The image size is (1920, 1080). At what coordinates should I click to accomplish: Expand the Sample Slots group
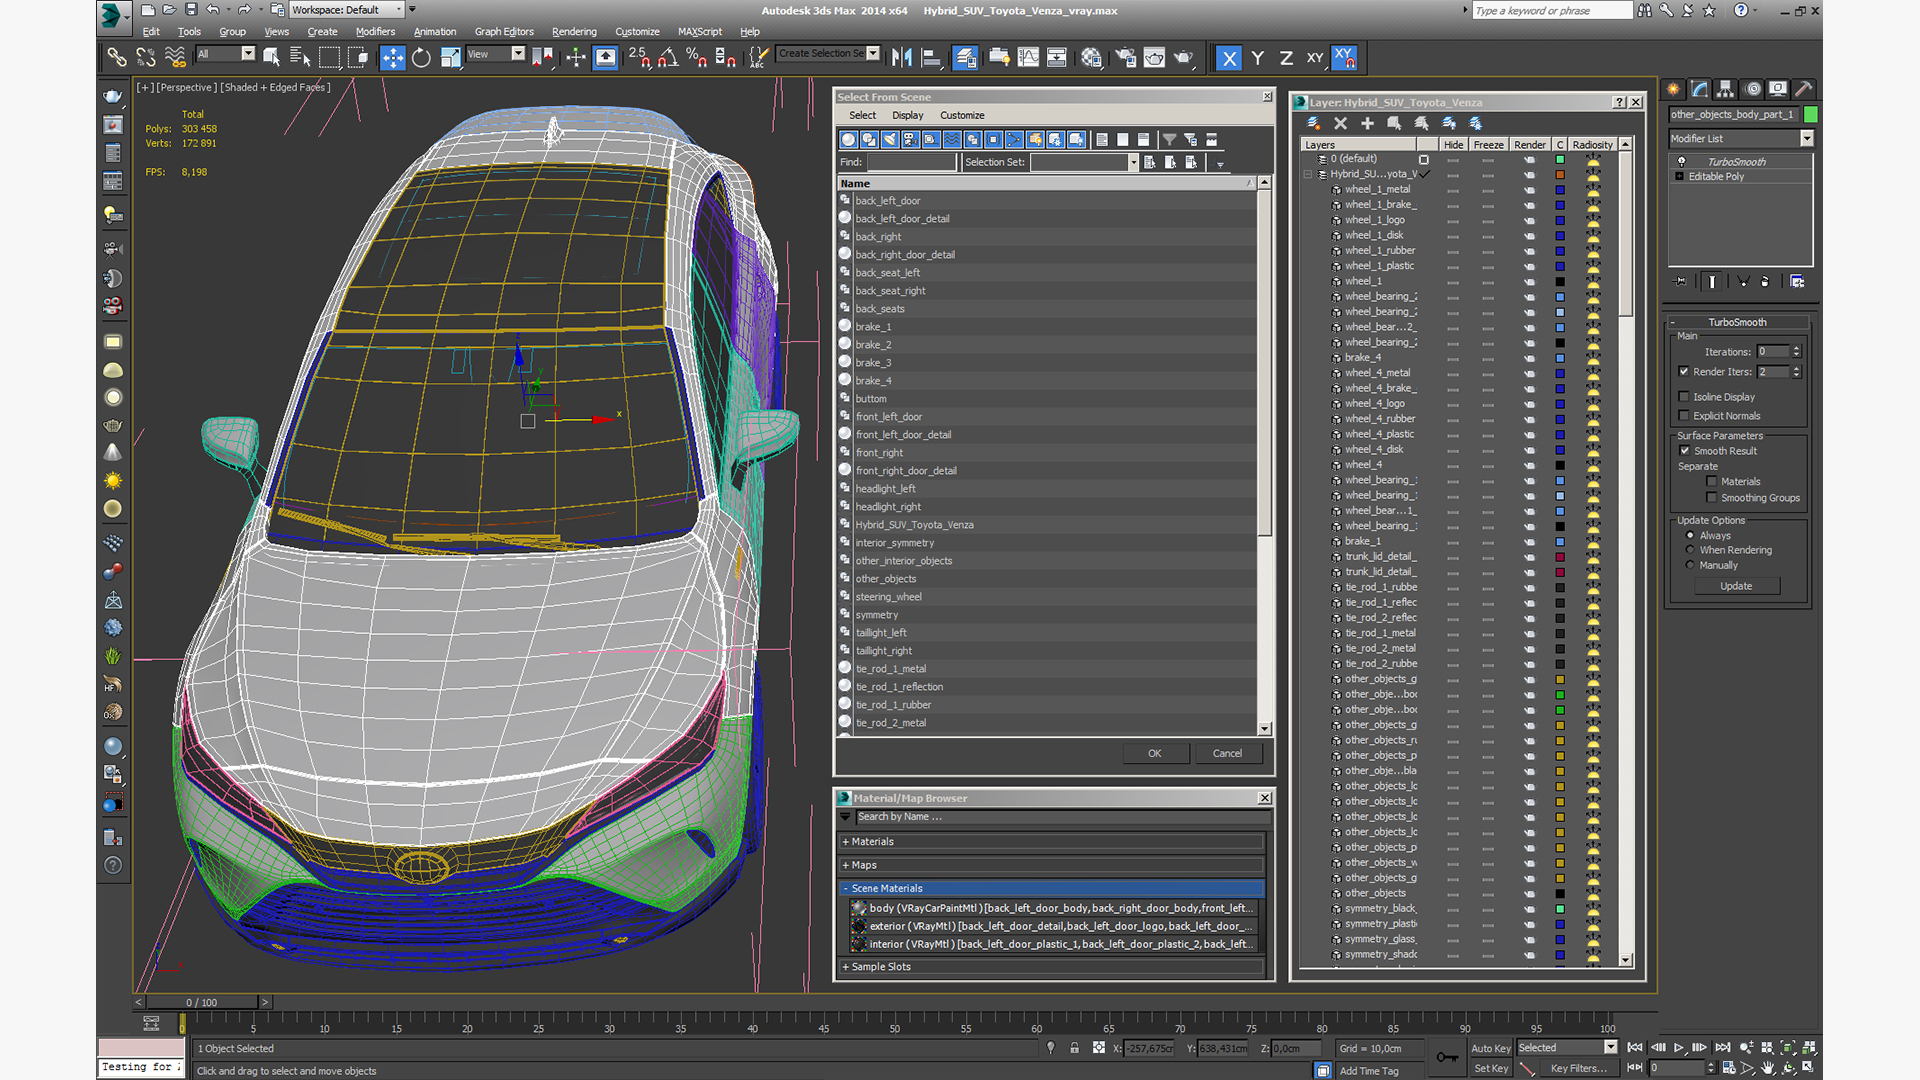pyautogui.click(x=1054, y=967)
